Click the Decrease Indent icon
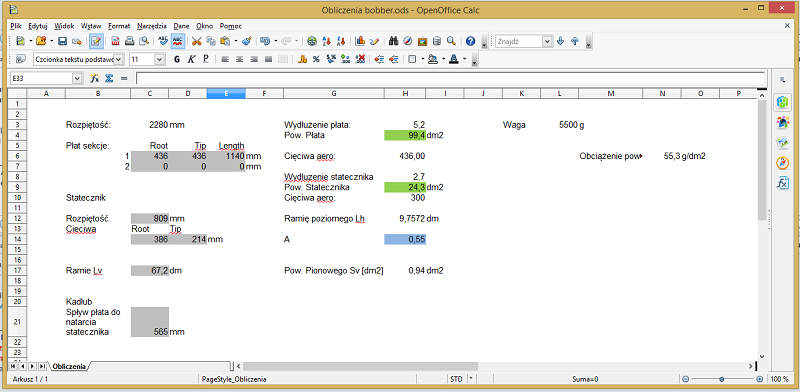 tap(379, 59)
